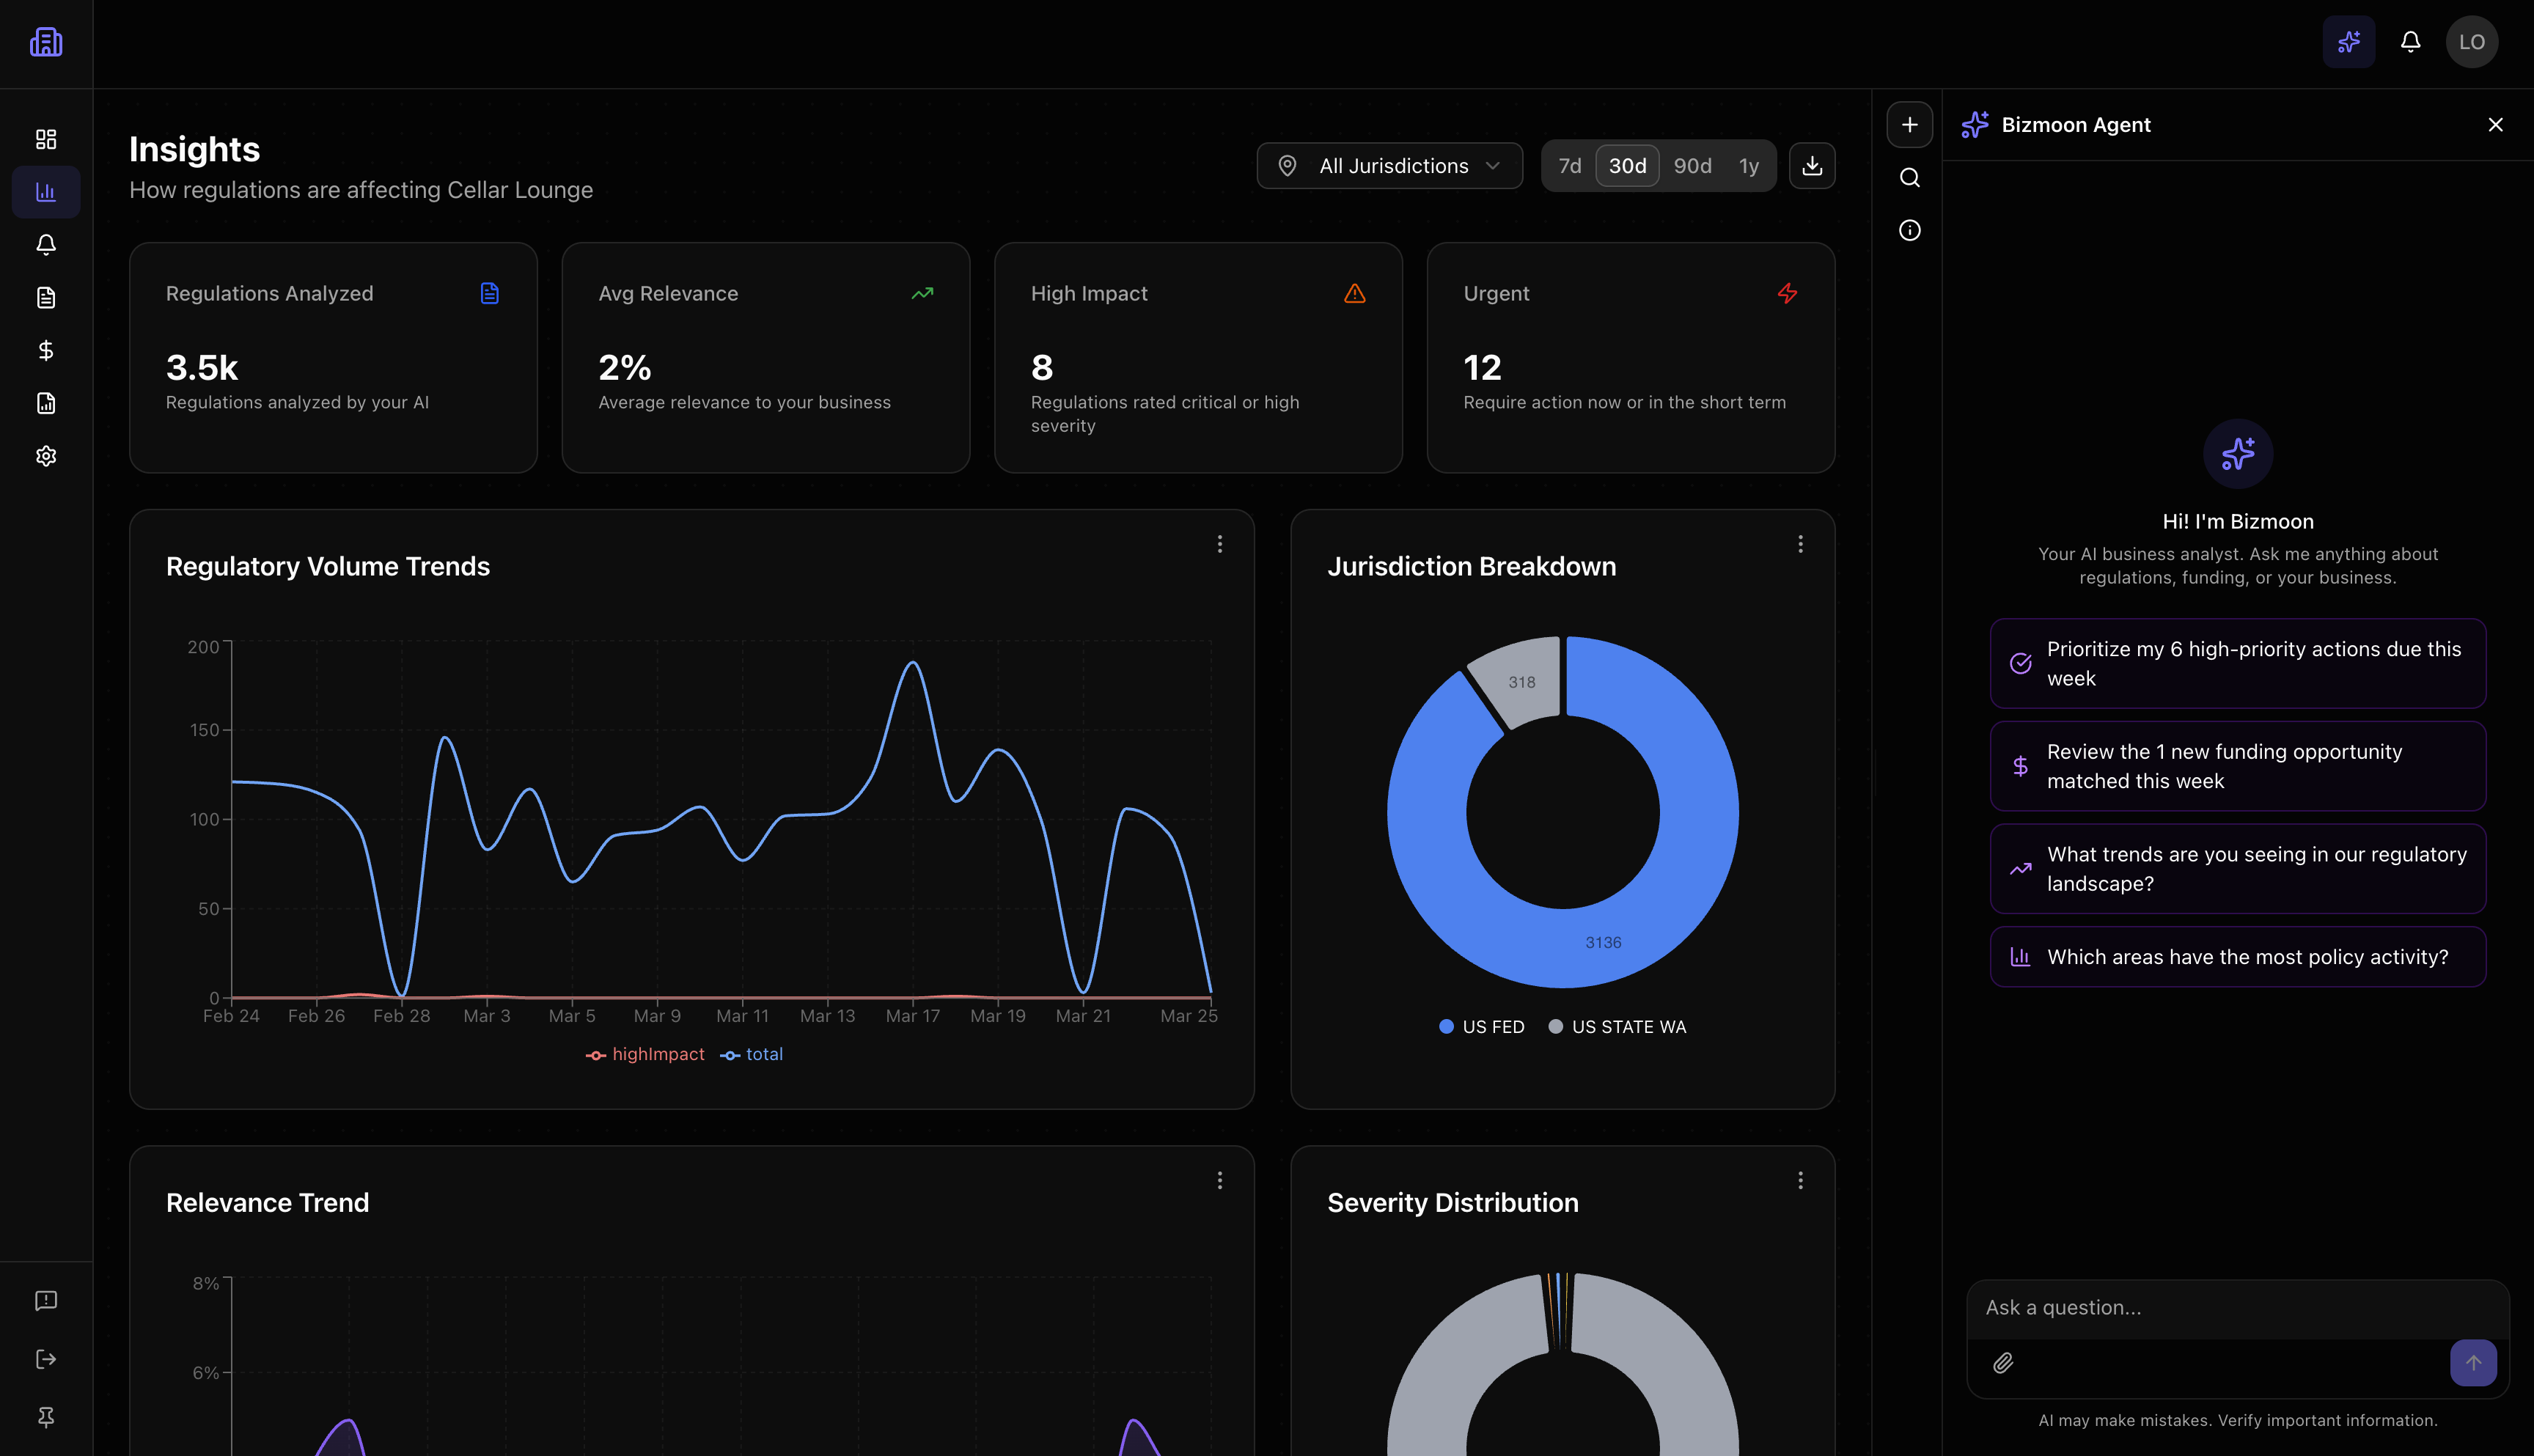Open Regulatory Volume Trends options menu
2534x1456 pixels.
(x=1219, y=544)
